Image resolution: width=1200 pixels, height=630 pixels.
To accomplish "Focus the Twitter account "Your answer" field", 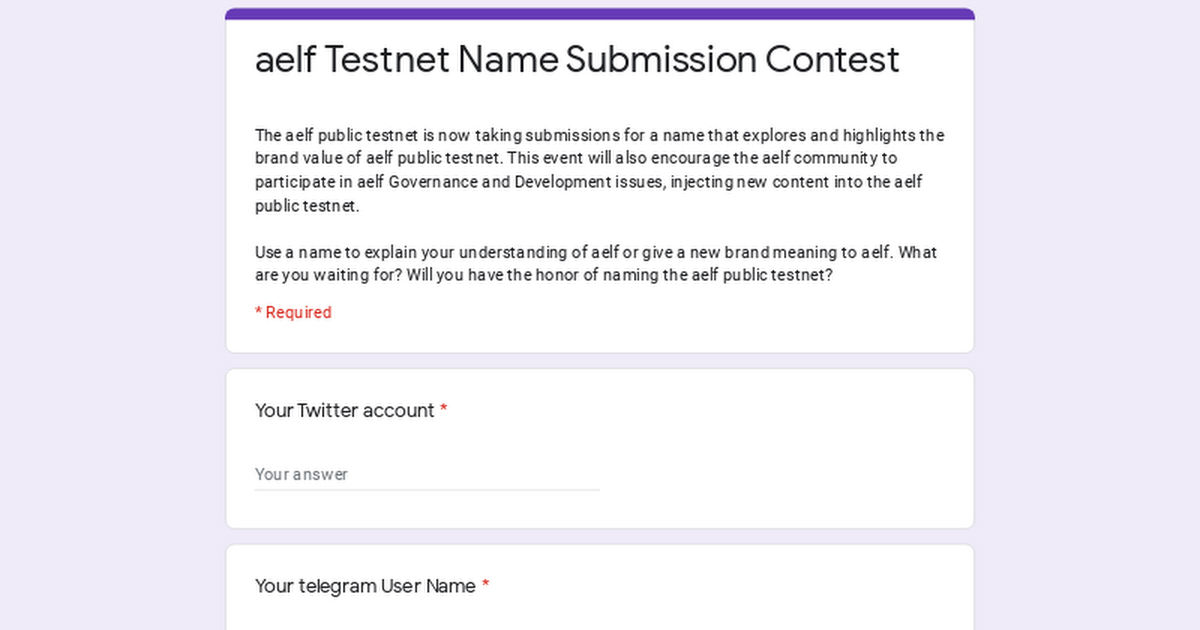I will [x=427, y=474].
